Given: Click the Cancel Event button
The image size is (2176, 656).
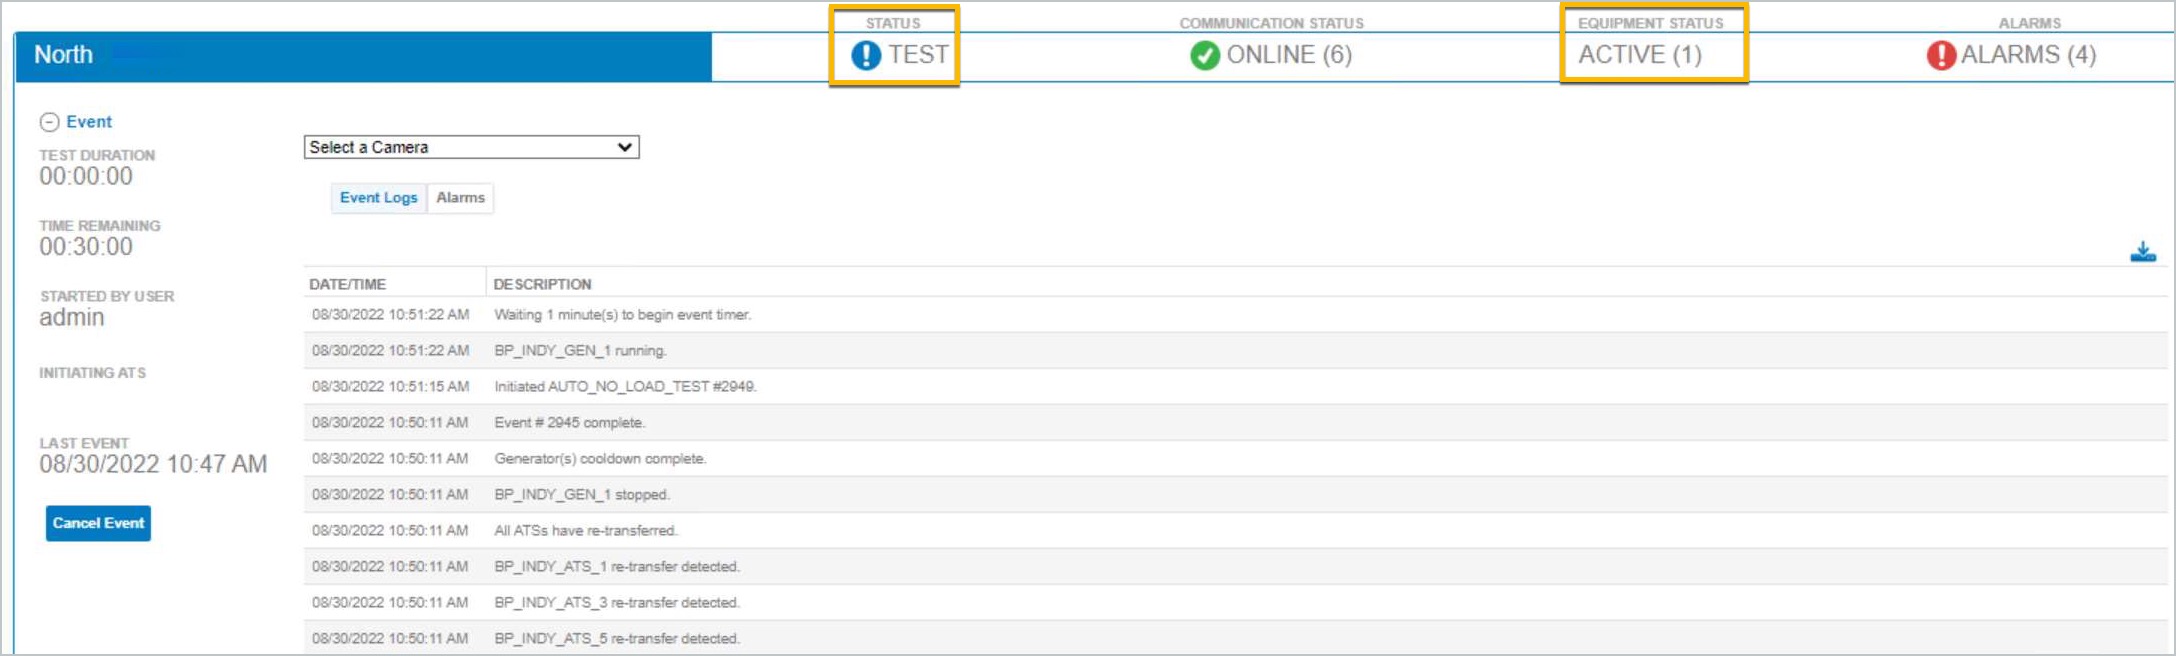Looking at the screenshot, I should (98, 523).
